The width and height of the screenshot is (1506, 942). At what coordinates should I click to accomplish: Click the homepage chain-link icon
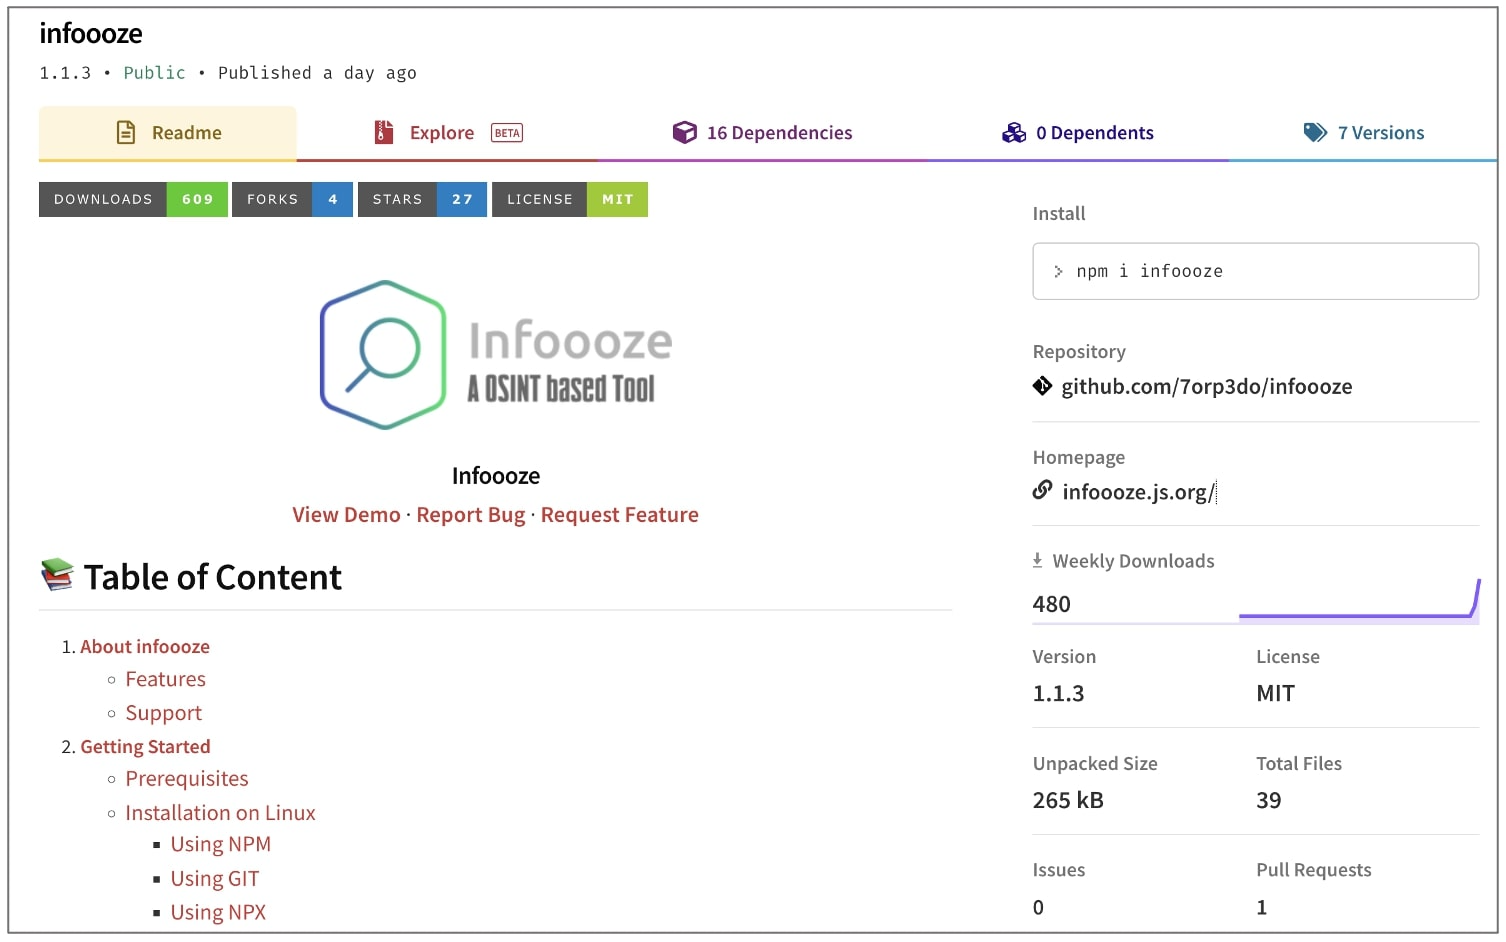1042,490
